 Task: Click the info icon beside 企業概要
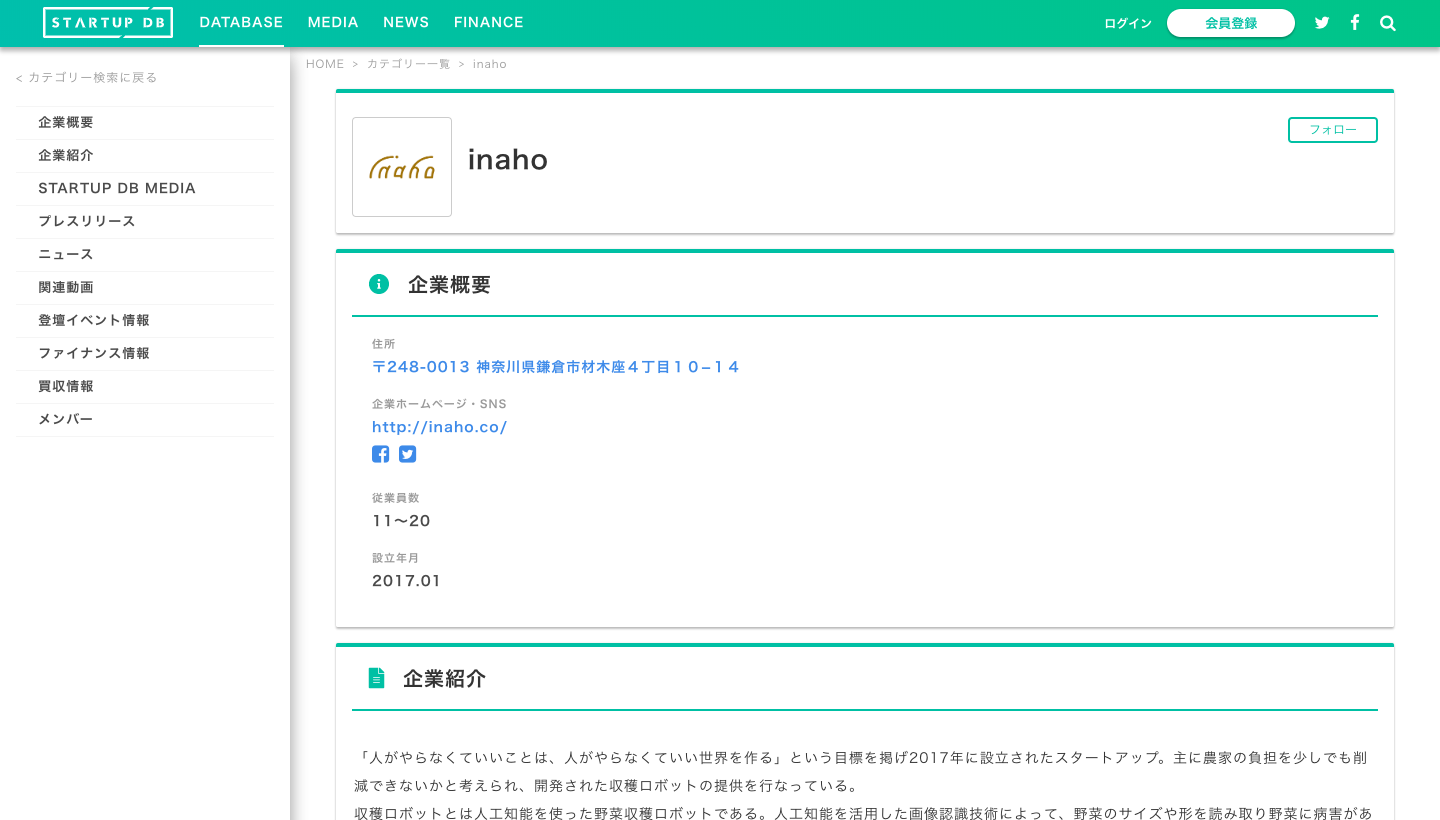point(379,283)
